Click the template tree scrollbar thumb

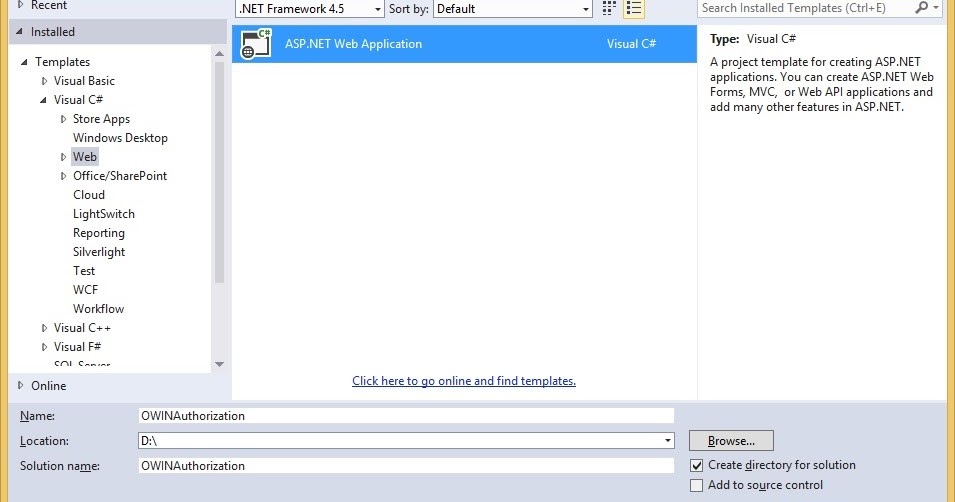click(219, 172)
